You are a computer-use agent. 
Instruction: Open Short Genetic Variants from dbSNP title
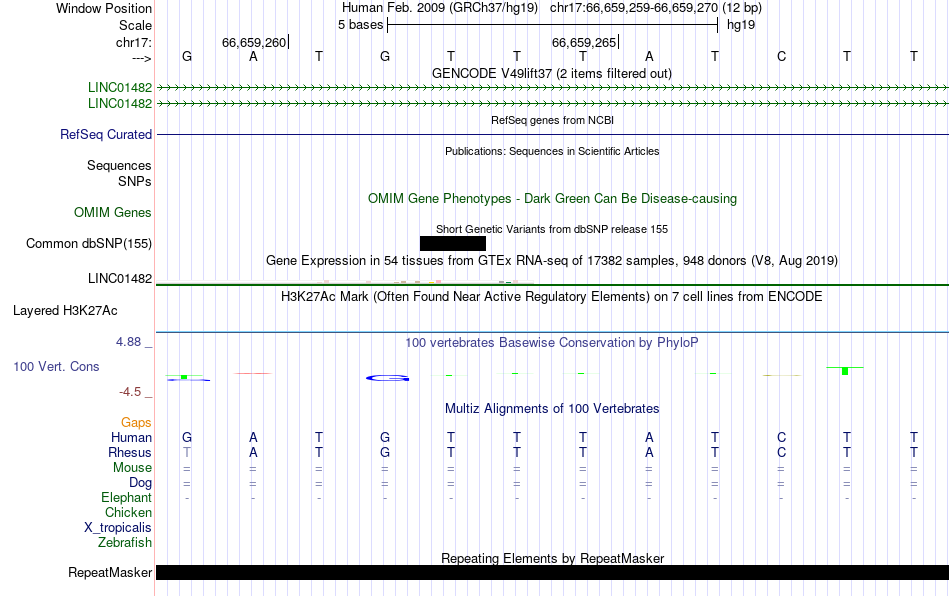click(552, 229)
